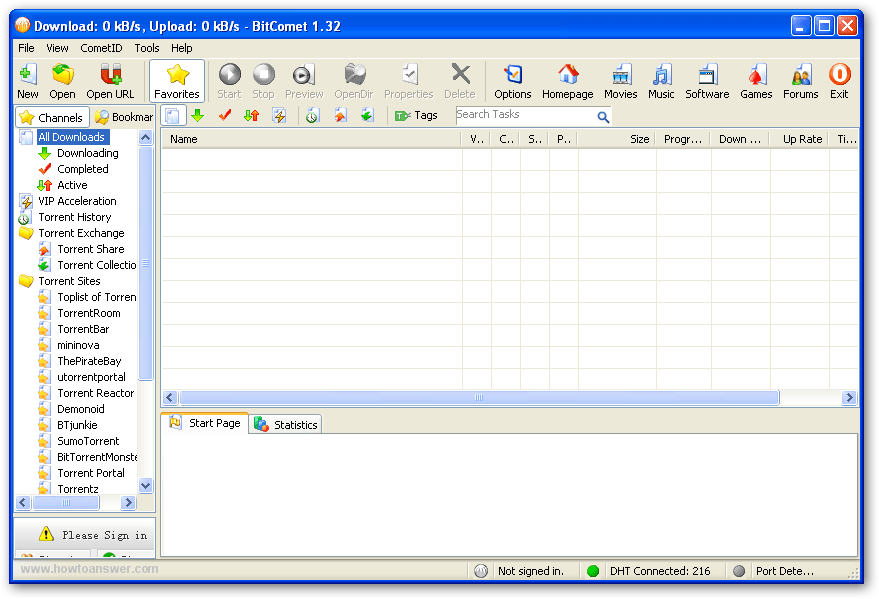Select Completed in the sidebar tree
The image size is (879, 599).
point(82,169)
